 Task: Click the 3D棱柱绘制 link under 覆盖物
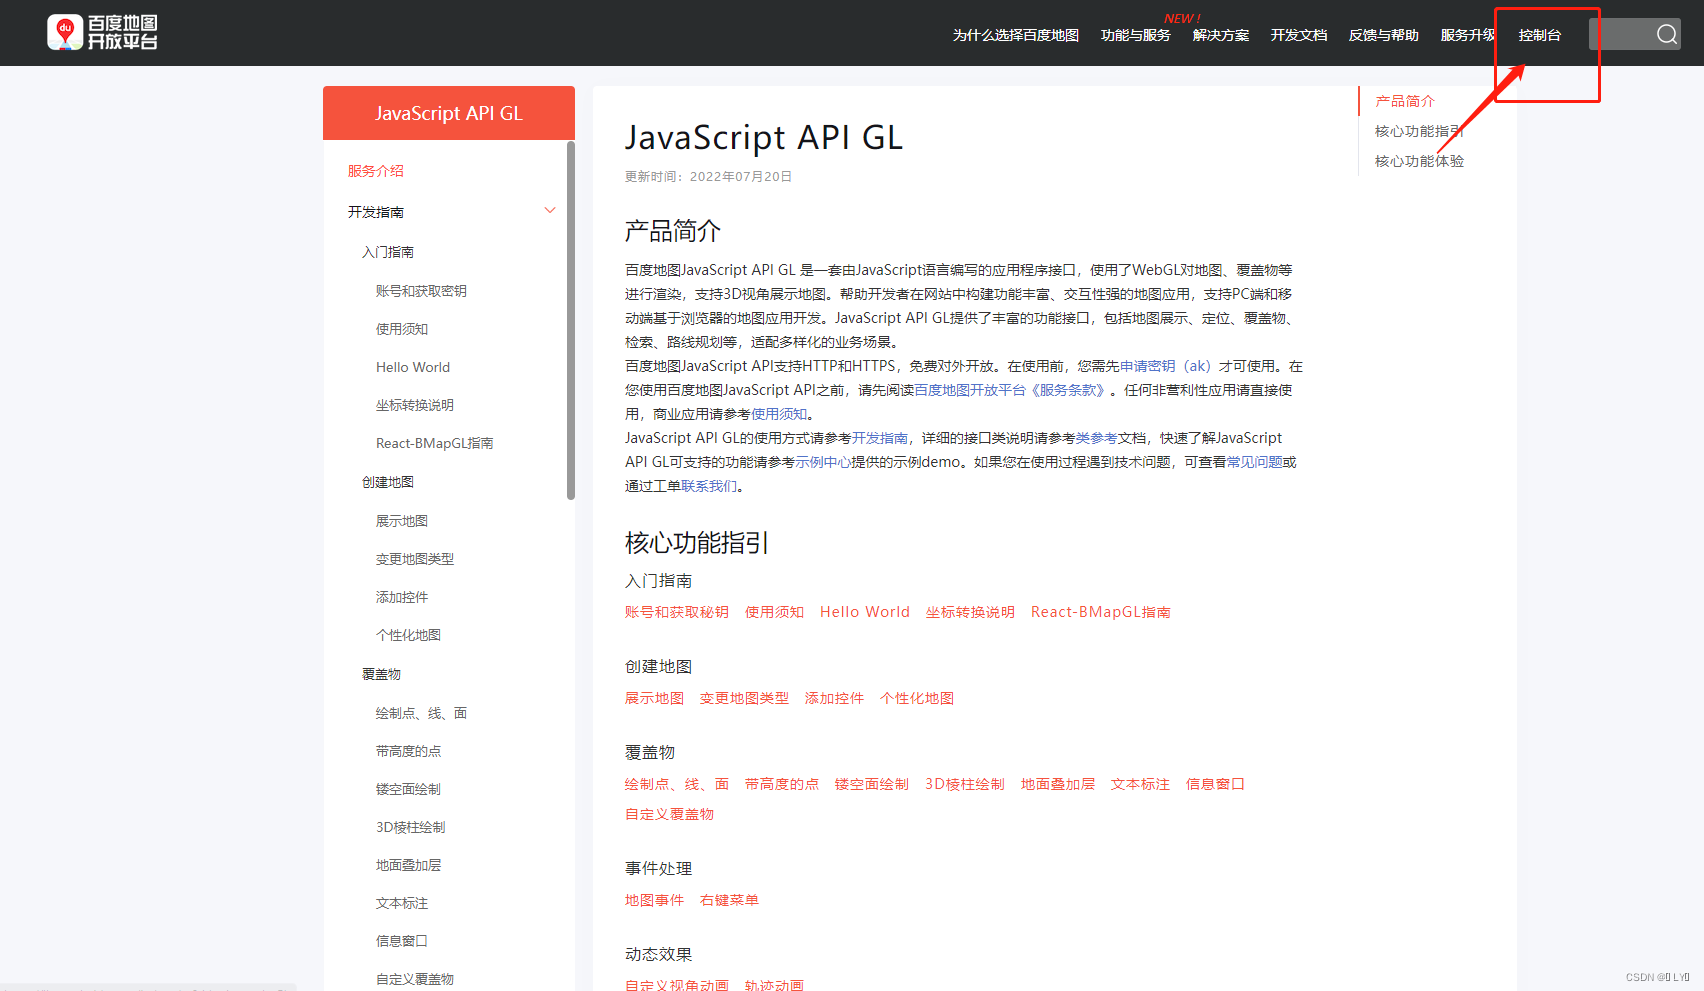click(964, 783)
